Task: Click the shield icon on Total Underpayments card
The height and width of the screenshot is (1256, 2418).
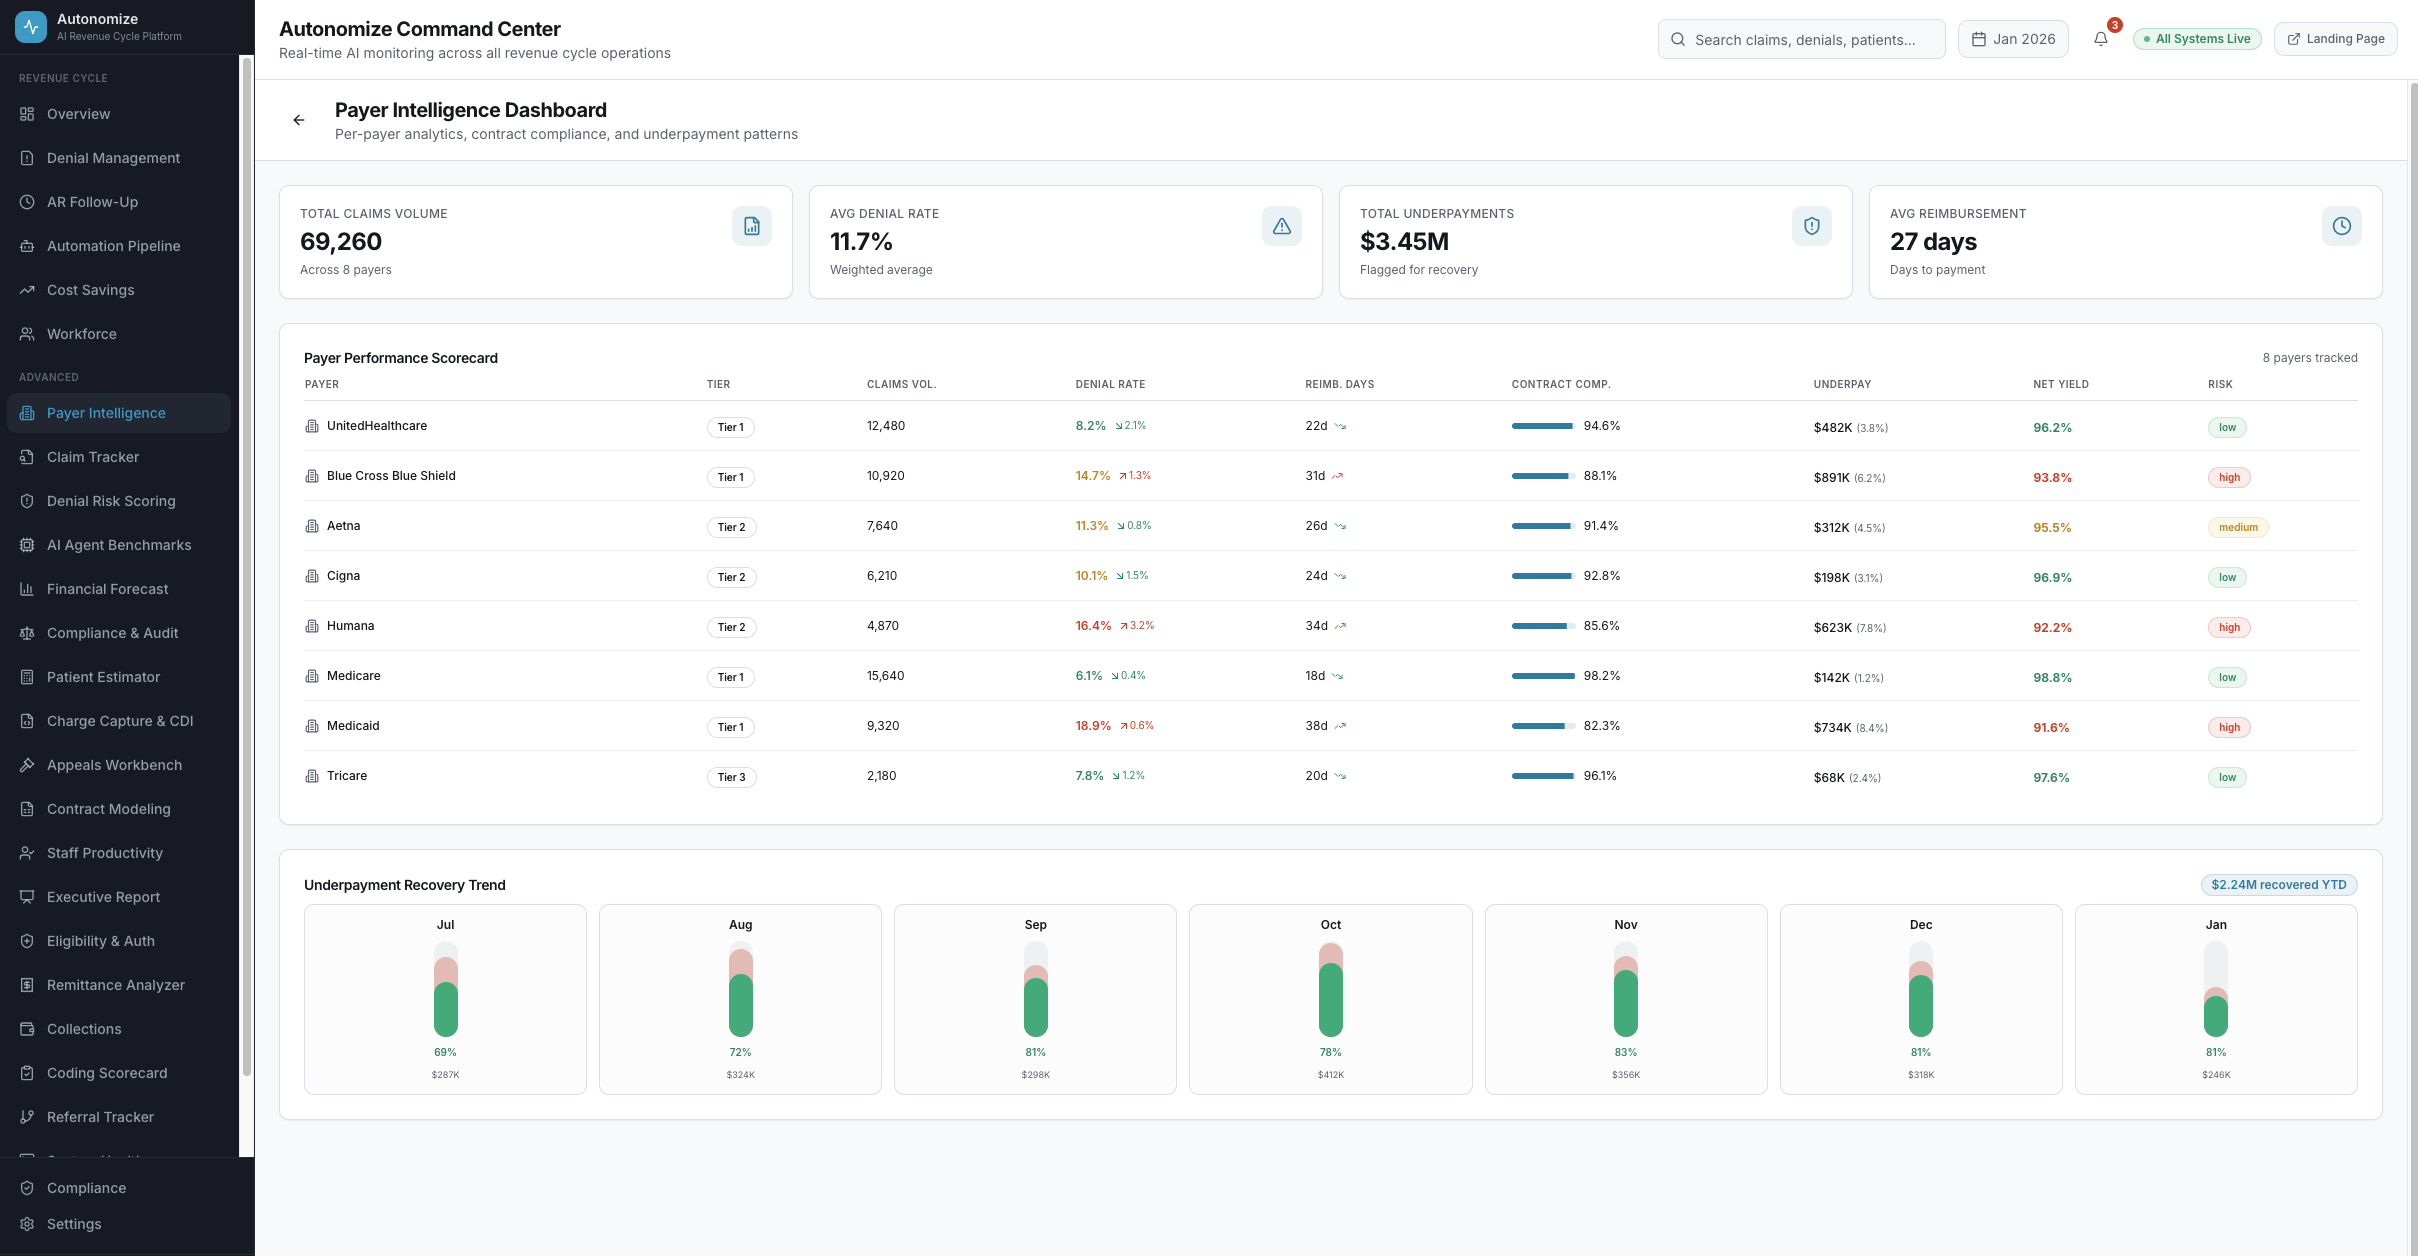Action: click(x=1812, y=226)
